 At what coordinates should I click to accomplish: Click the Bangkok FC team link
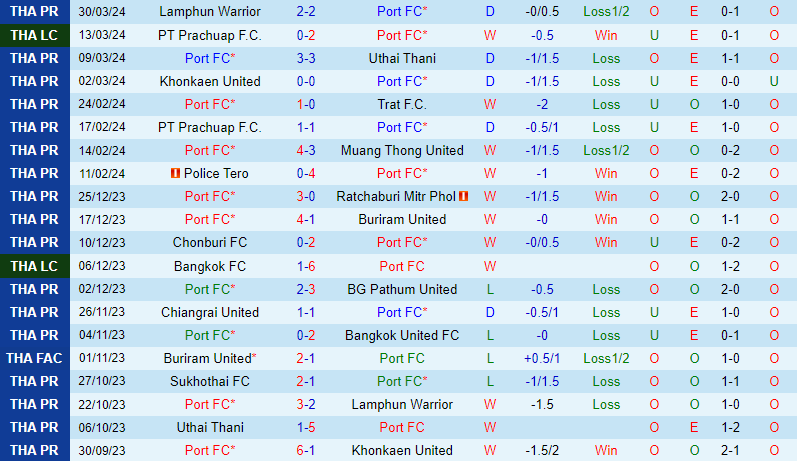[210, 266]
